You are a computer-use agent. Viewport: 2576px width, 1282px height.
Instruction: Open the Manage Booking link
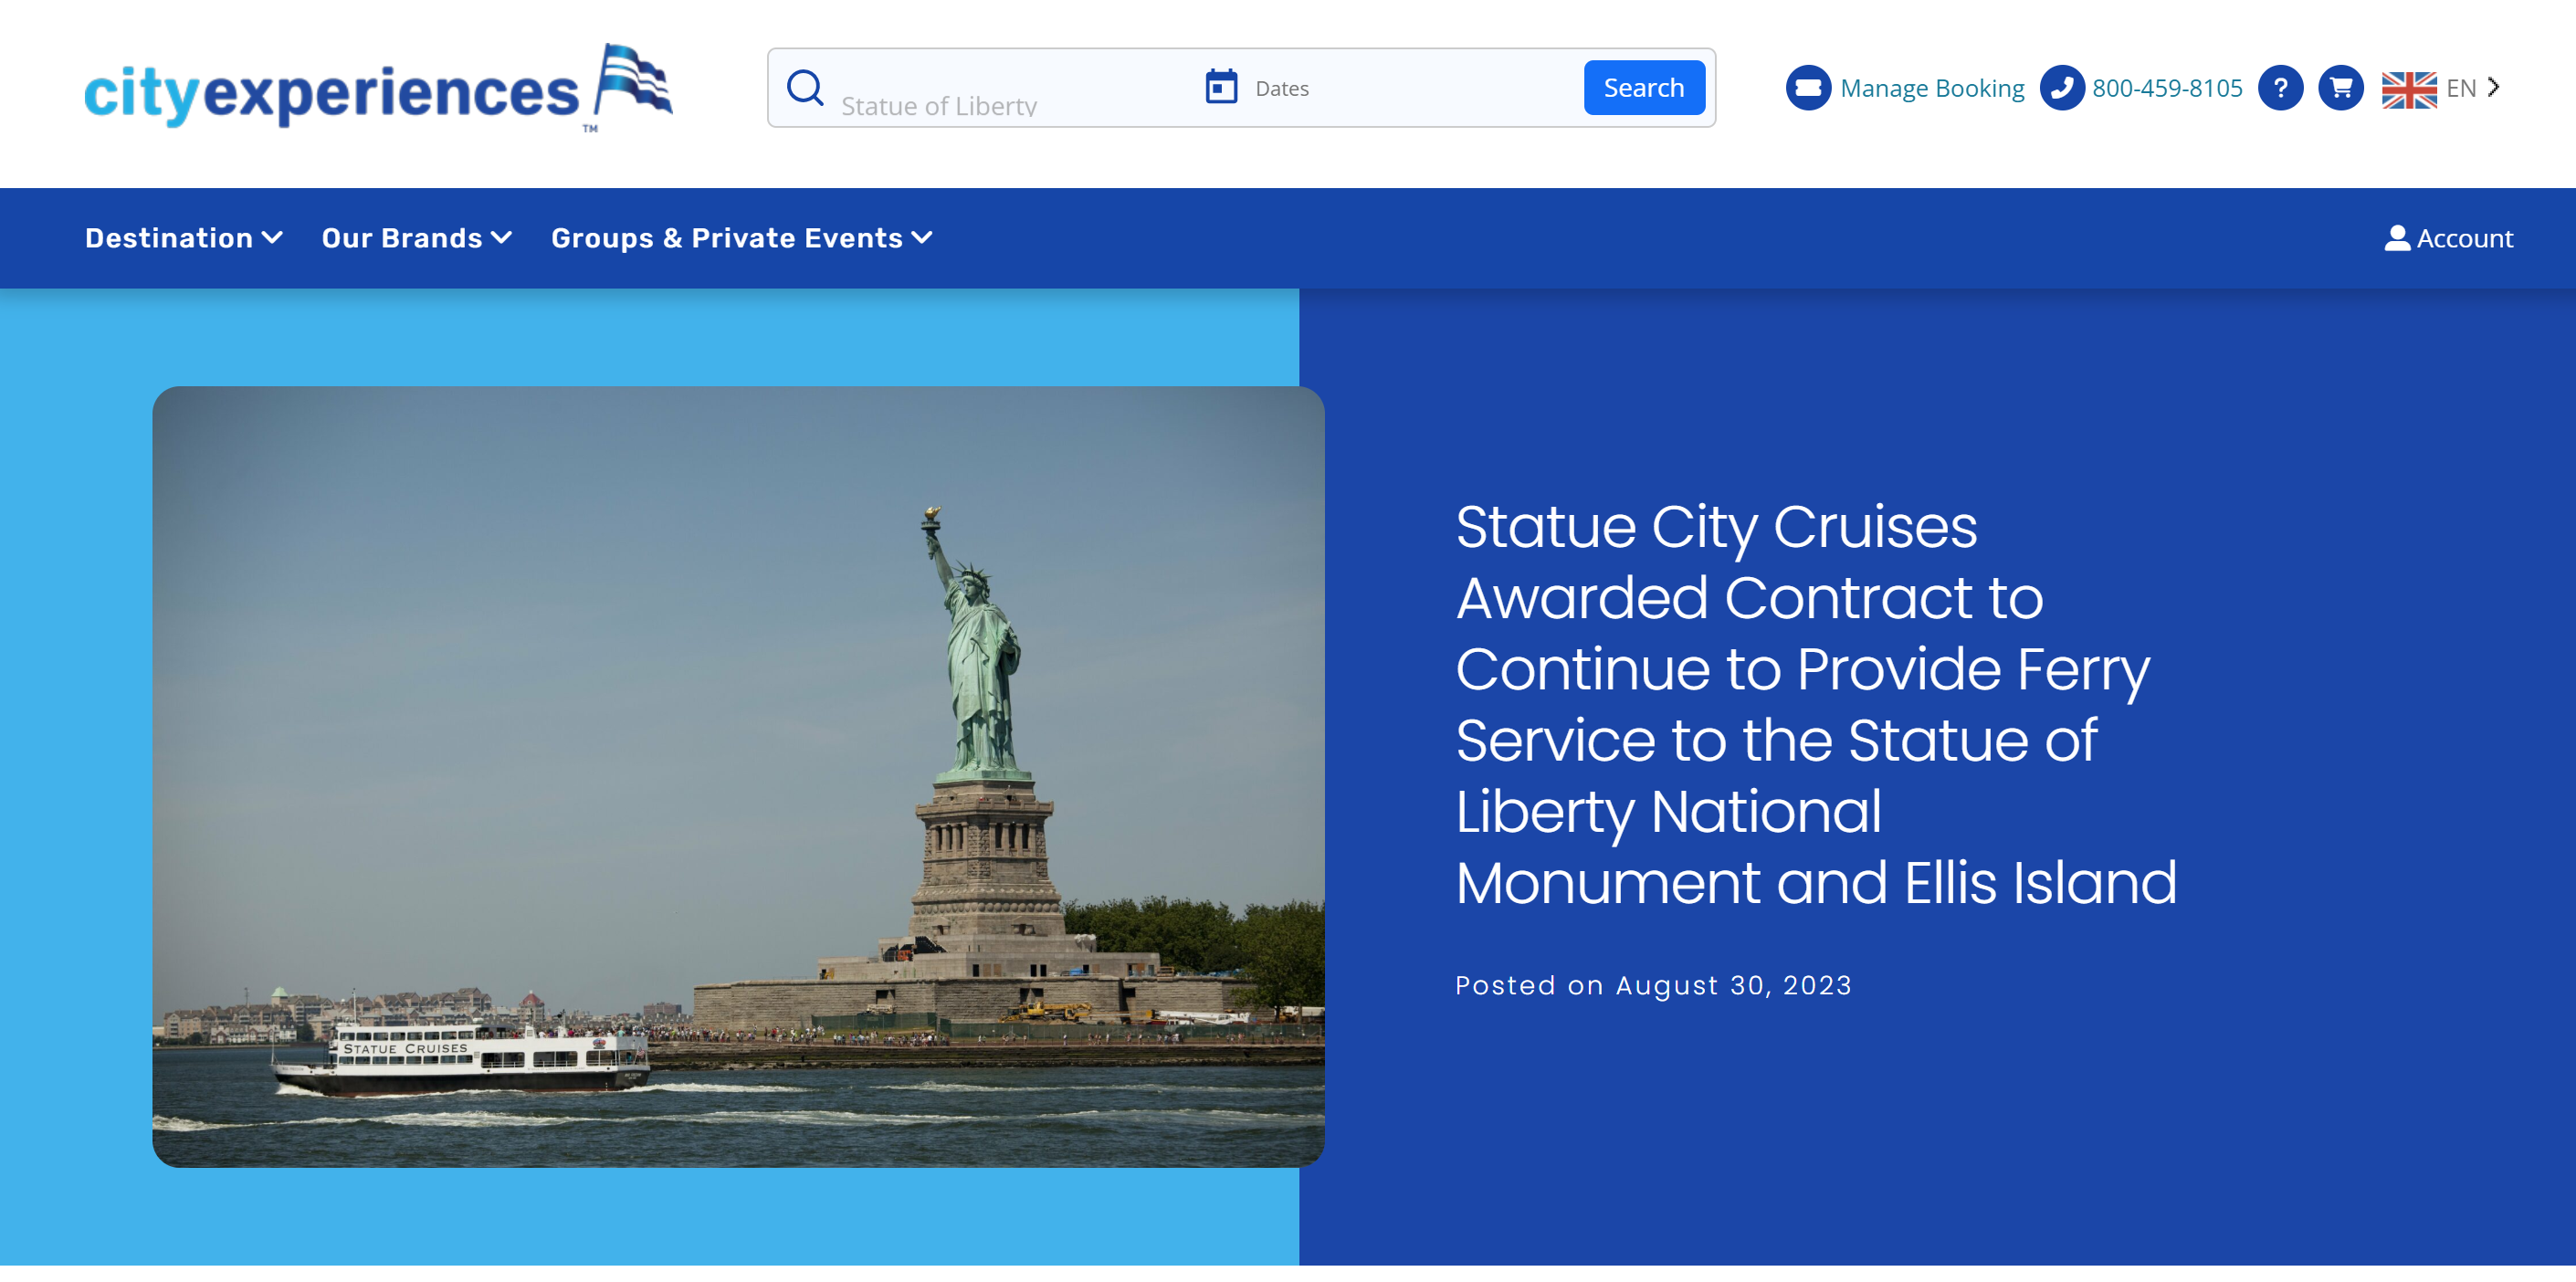point(1931,88)
